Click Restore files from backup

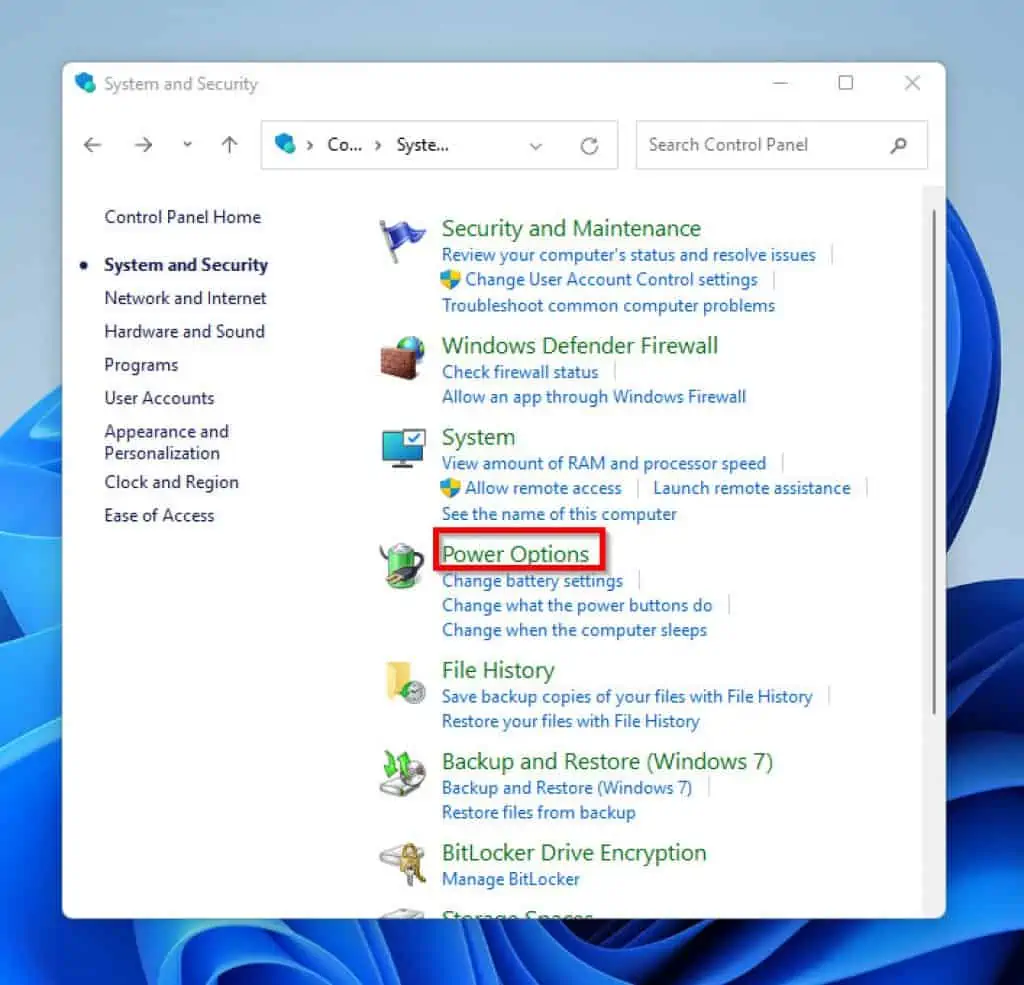tap(538, 812)
